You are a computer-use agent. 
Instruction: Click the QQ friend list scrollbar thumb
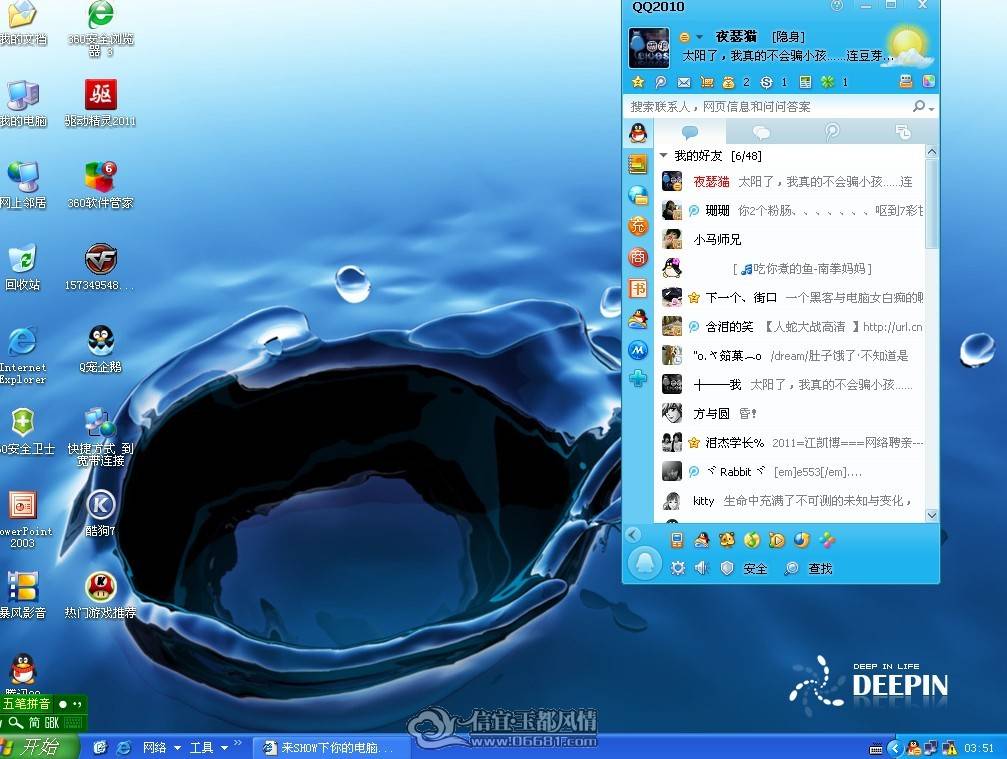click(931, 203)
